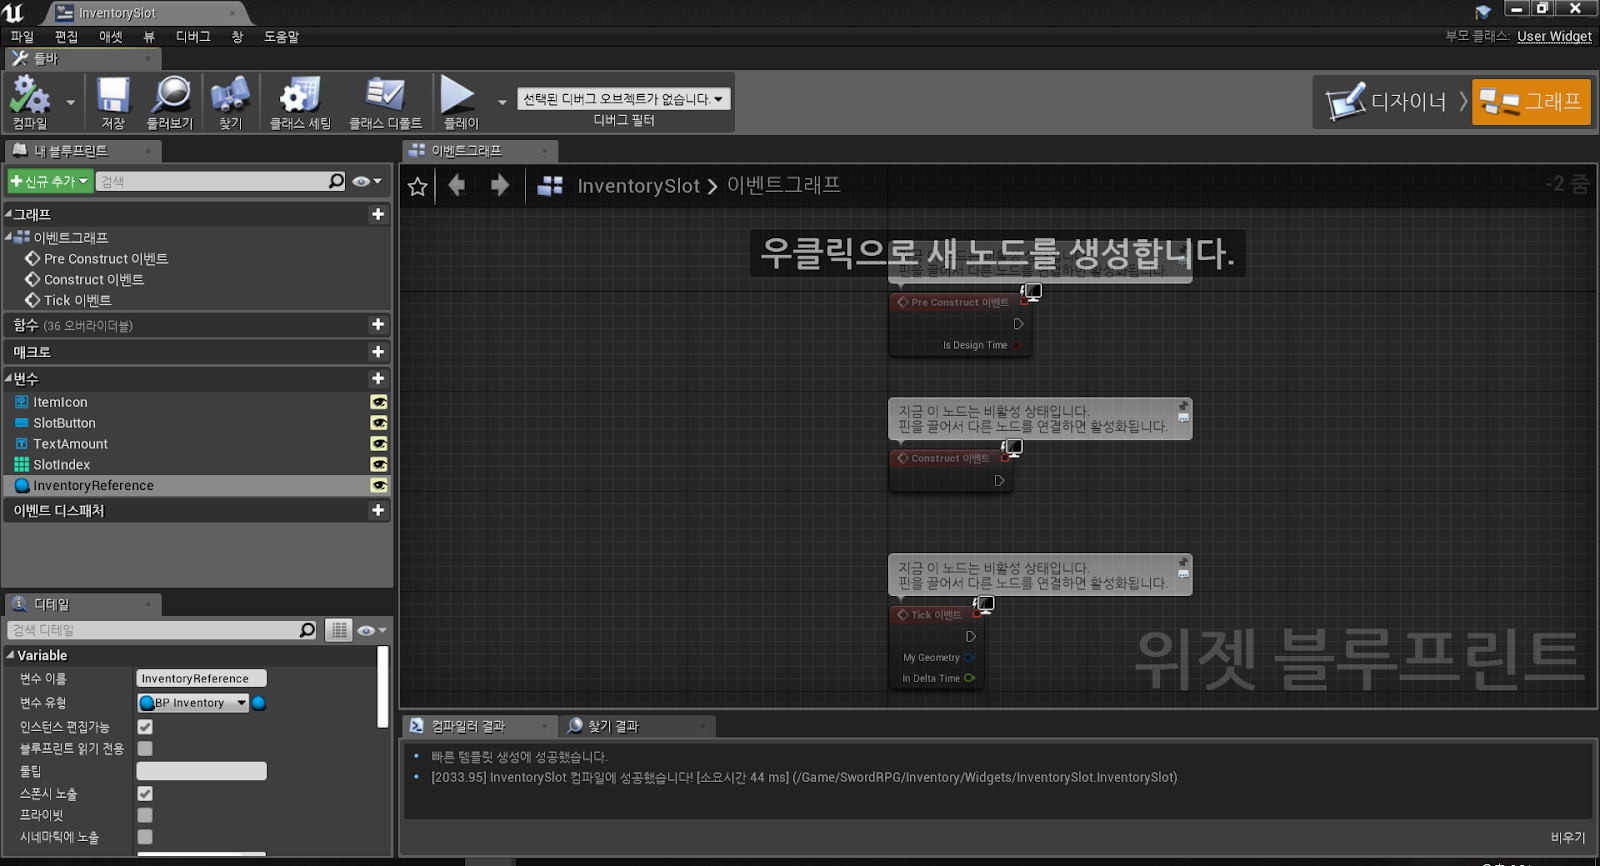
Task: Toggle 스폰시 노출 checkbox
Action: pyautogui.click(x=145, y=793)
